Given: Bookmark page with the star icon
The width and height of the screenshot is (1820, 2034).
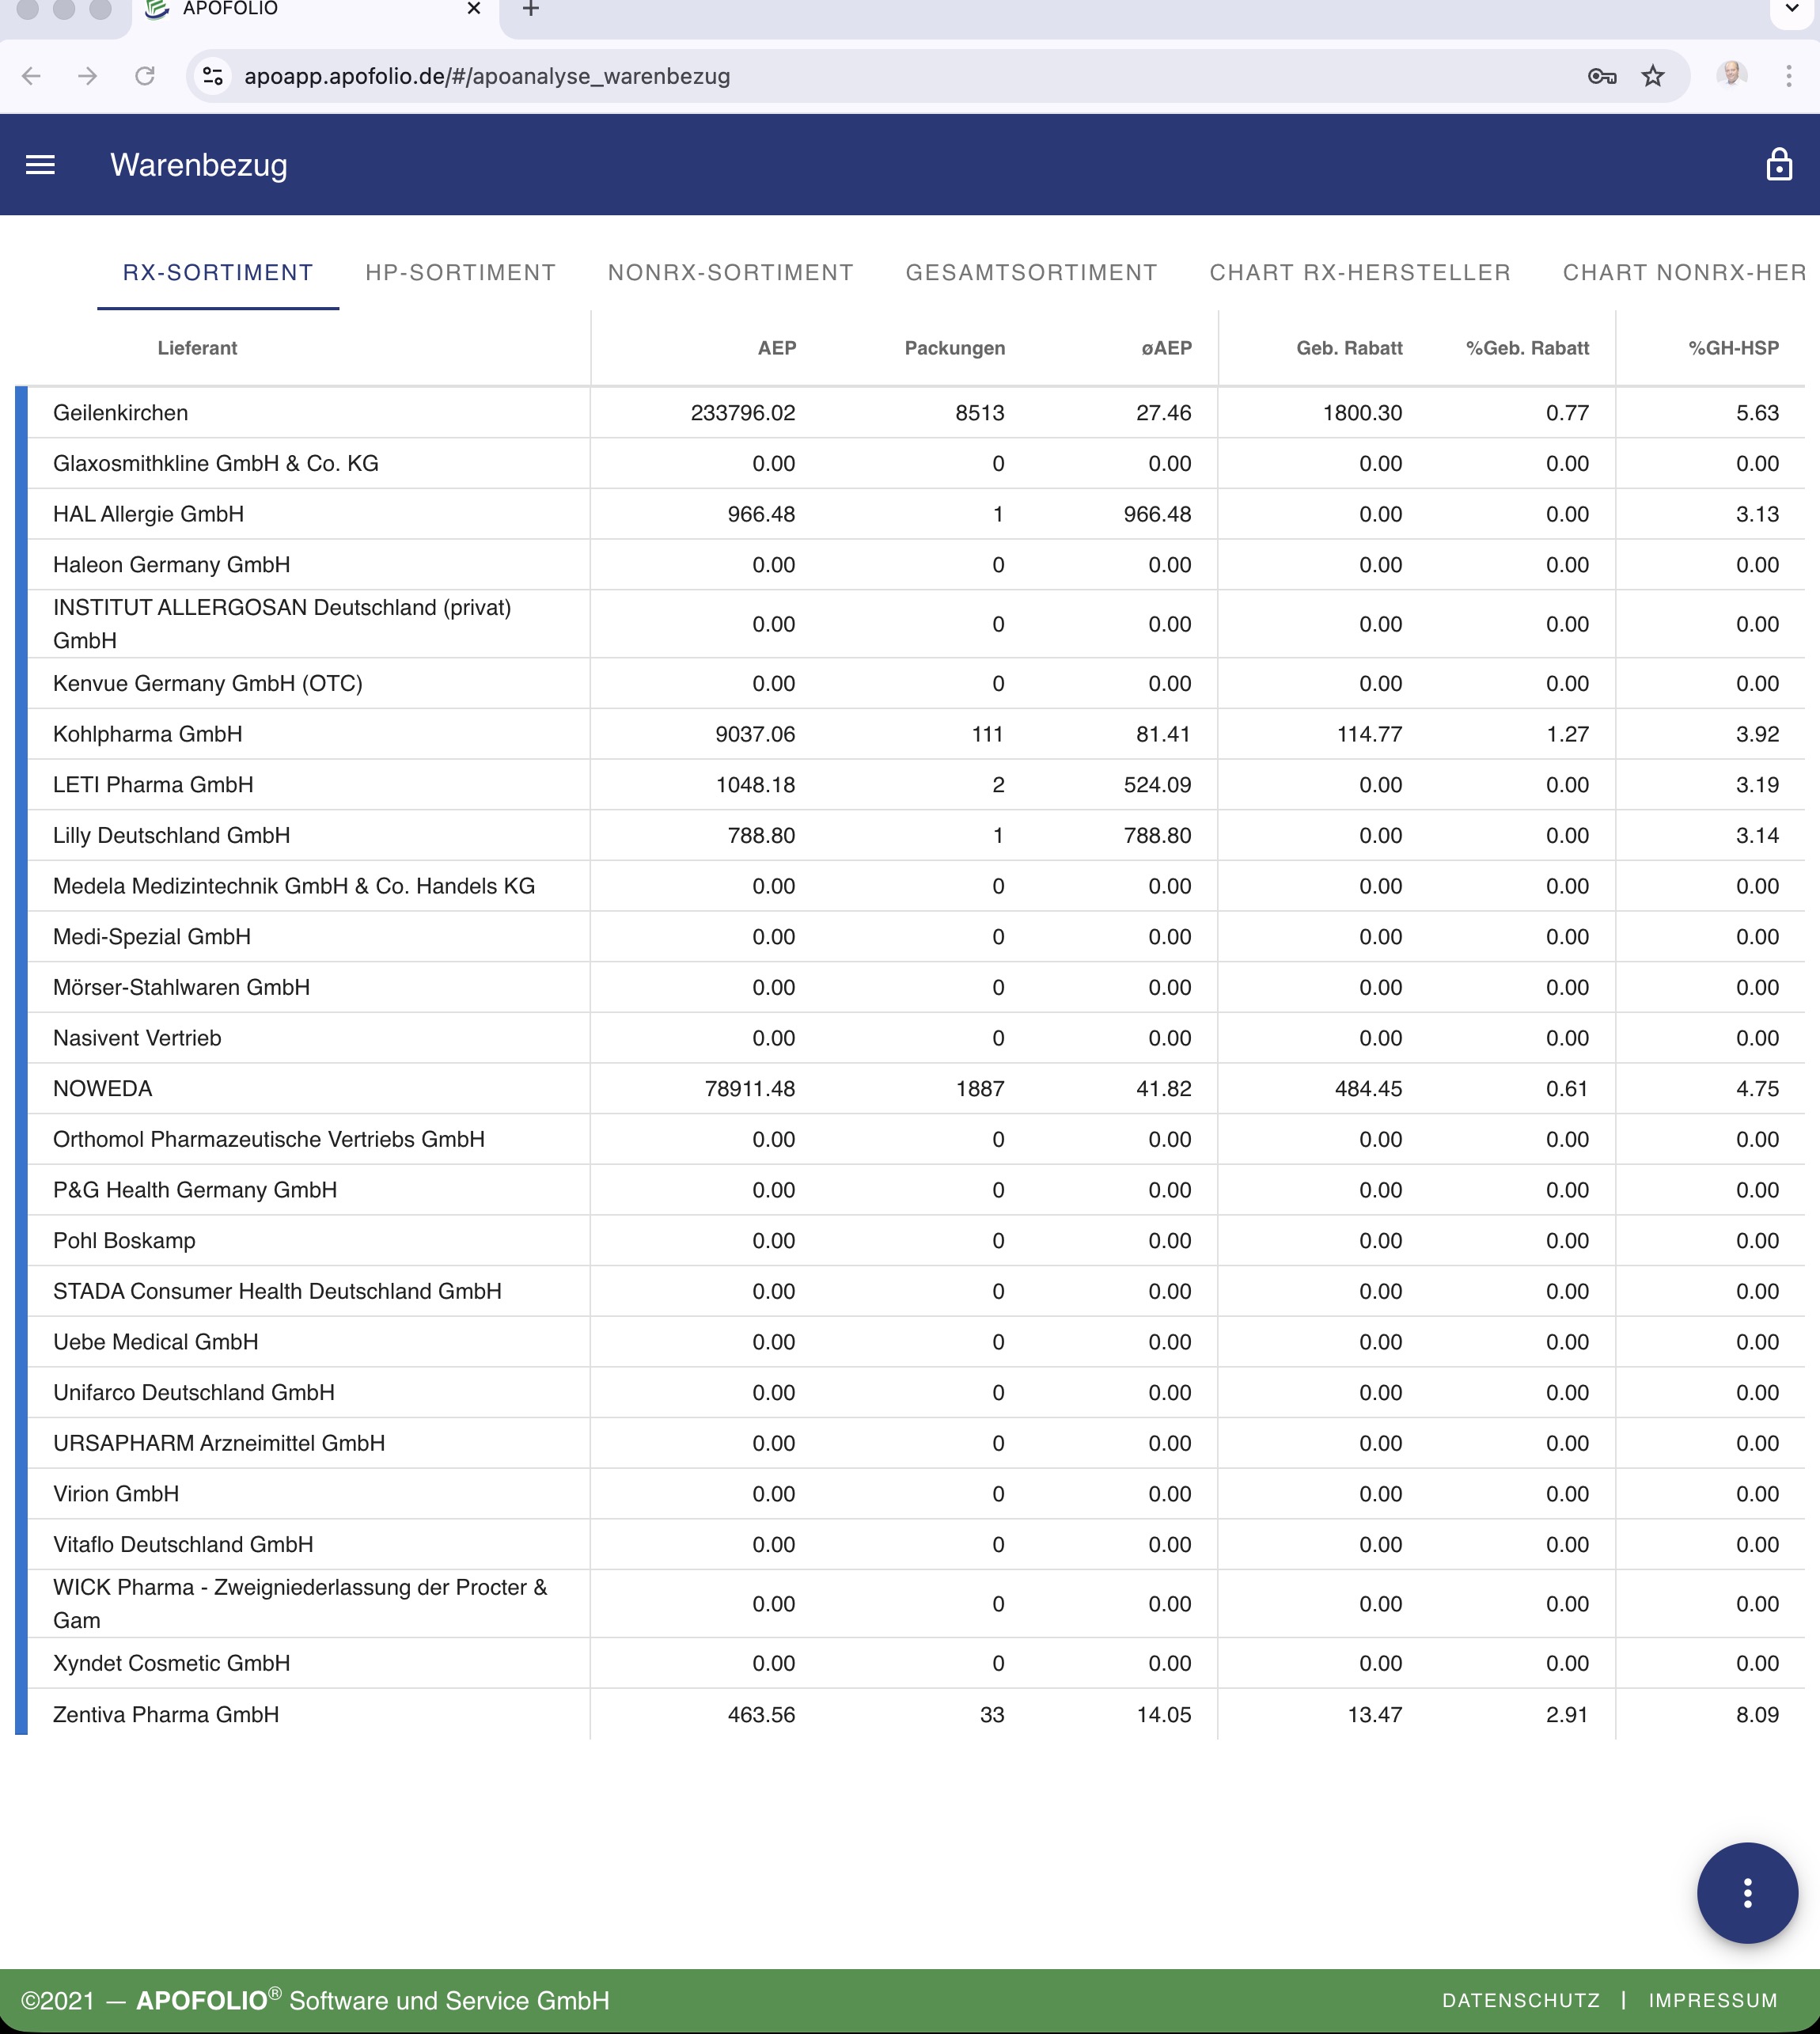Looking at the screenshot, I should (1653, 76).
